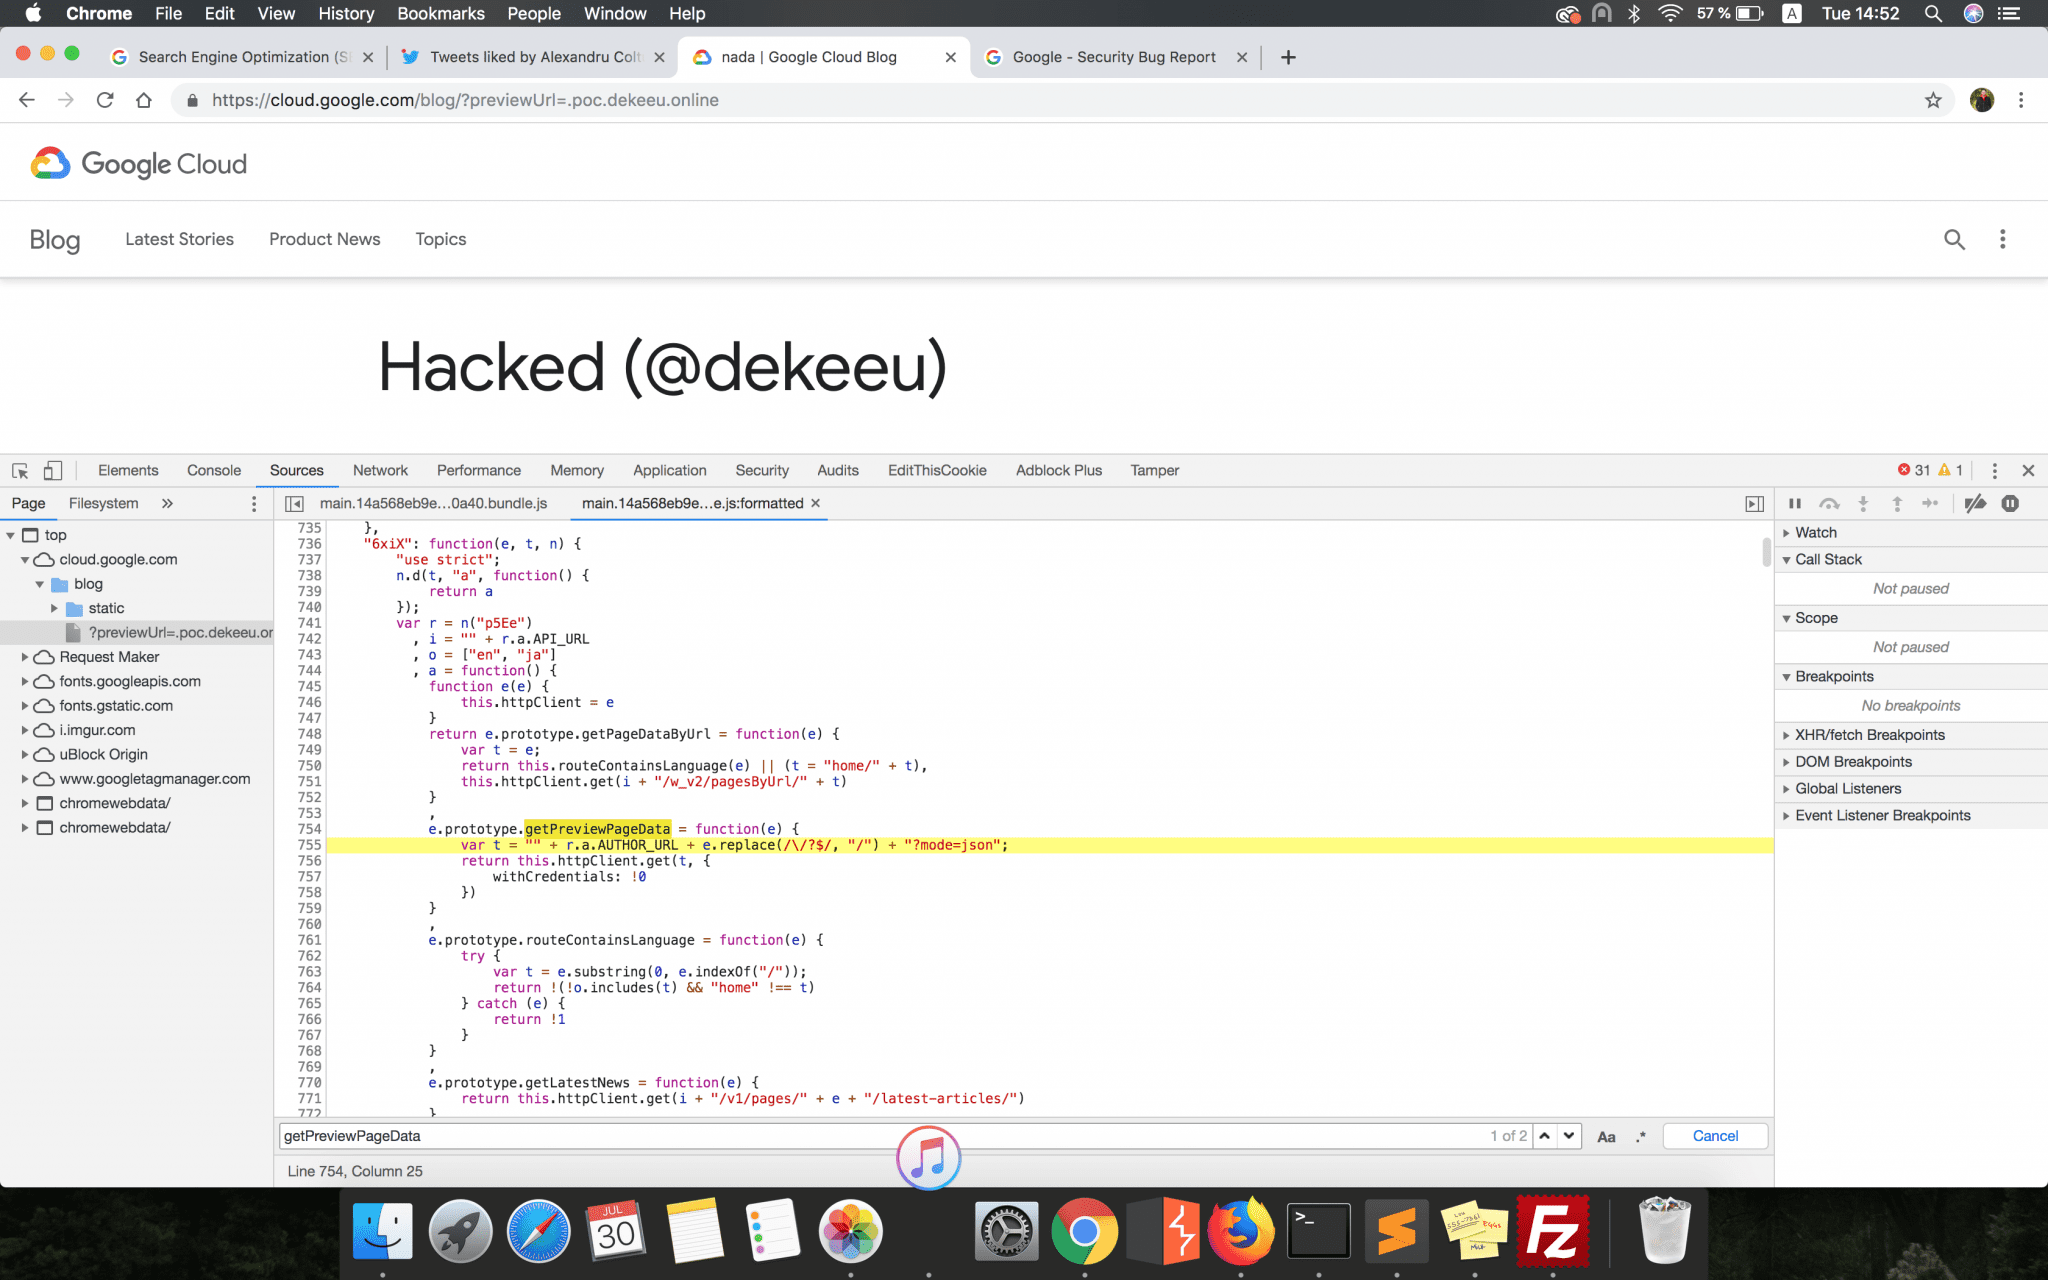The width and height of the screenshot is (2048, 1280).
Task: Pause script execution button
Action: (x=1795, y=503)
